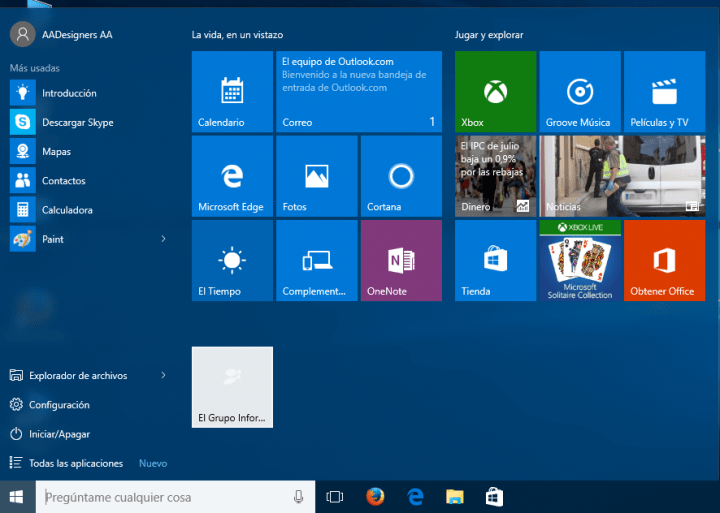
Task: Launch Microsoft Edge tile
Action: click(232, 176)
